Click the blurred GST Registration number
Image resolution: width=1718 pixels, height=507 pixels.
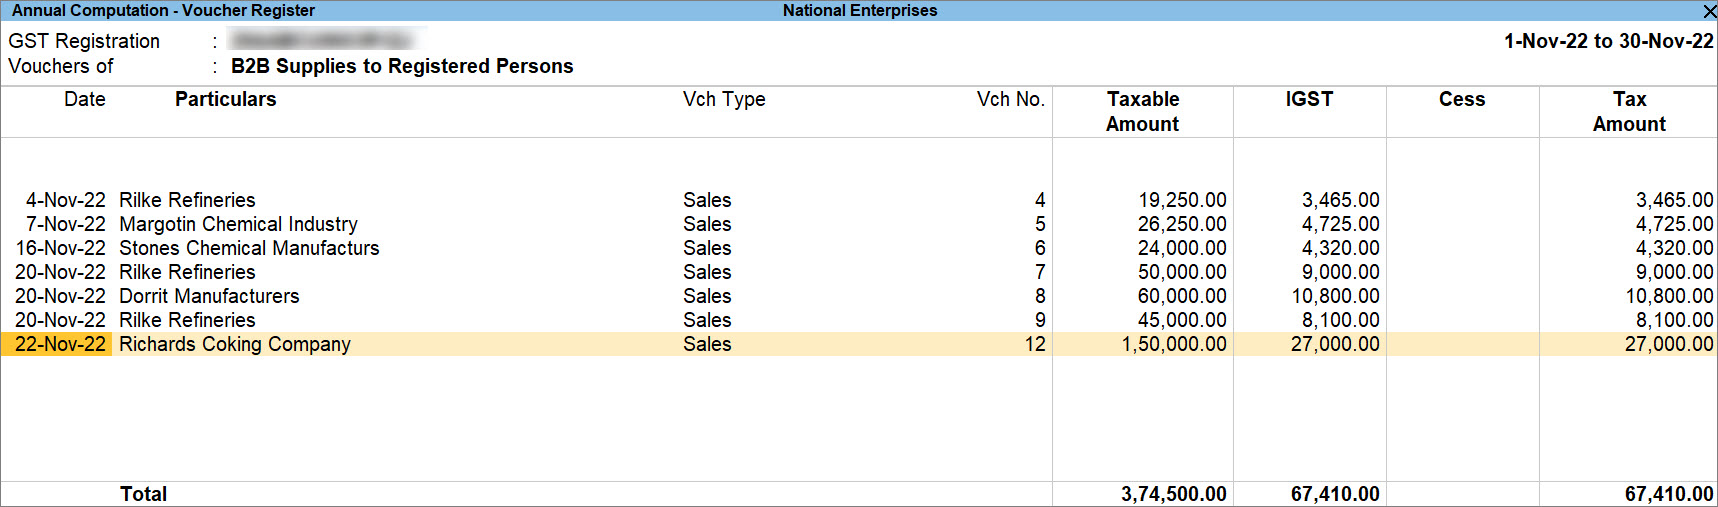(321, 40)
